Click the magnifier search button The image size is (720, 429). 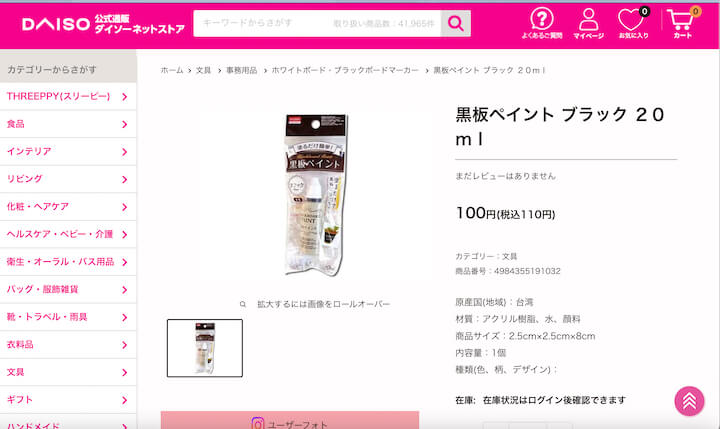[456, 23]
